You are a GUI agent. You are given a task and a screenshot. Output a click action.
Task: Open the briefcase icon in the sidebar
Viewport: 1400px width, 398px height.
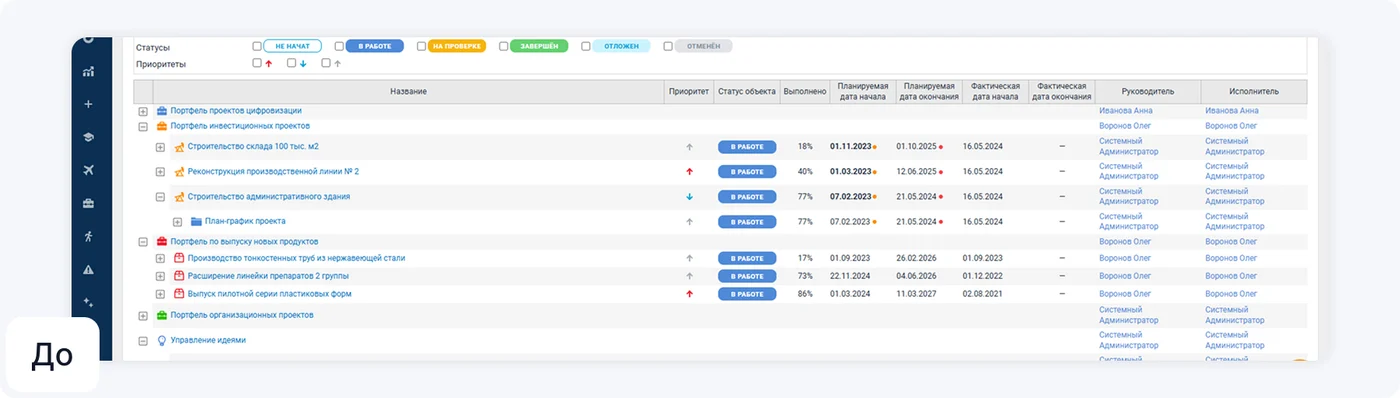[89, 203]
